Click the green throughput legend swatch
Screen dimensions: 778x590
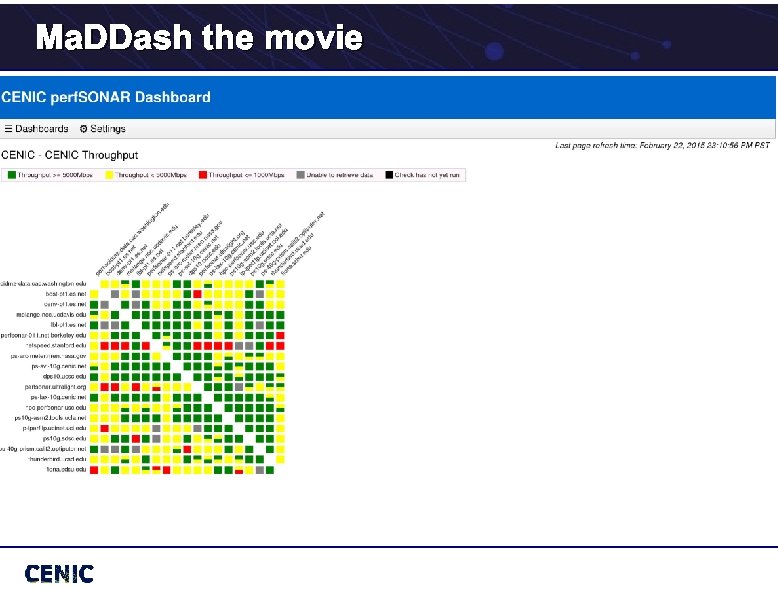pos(12,175)
